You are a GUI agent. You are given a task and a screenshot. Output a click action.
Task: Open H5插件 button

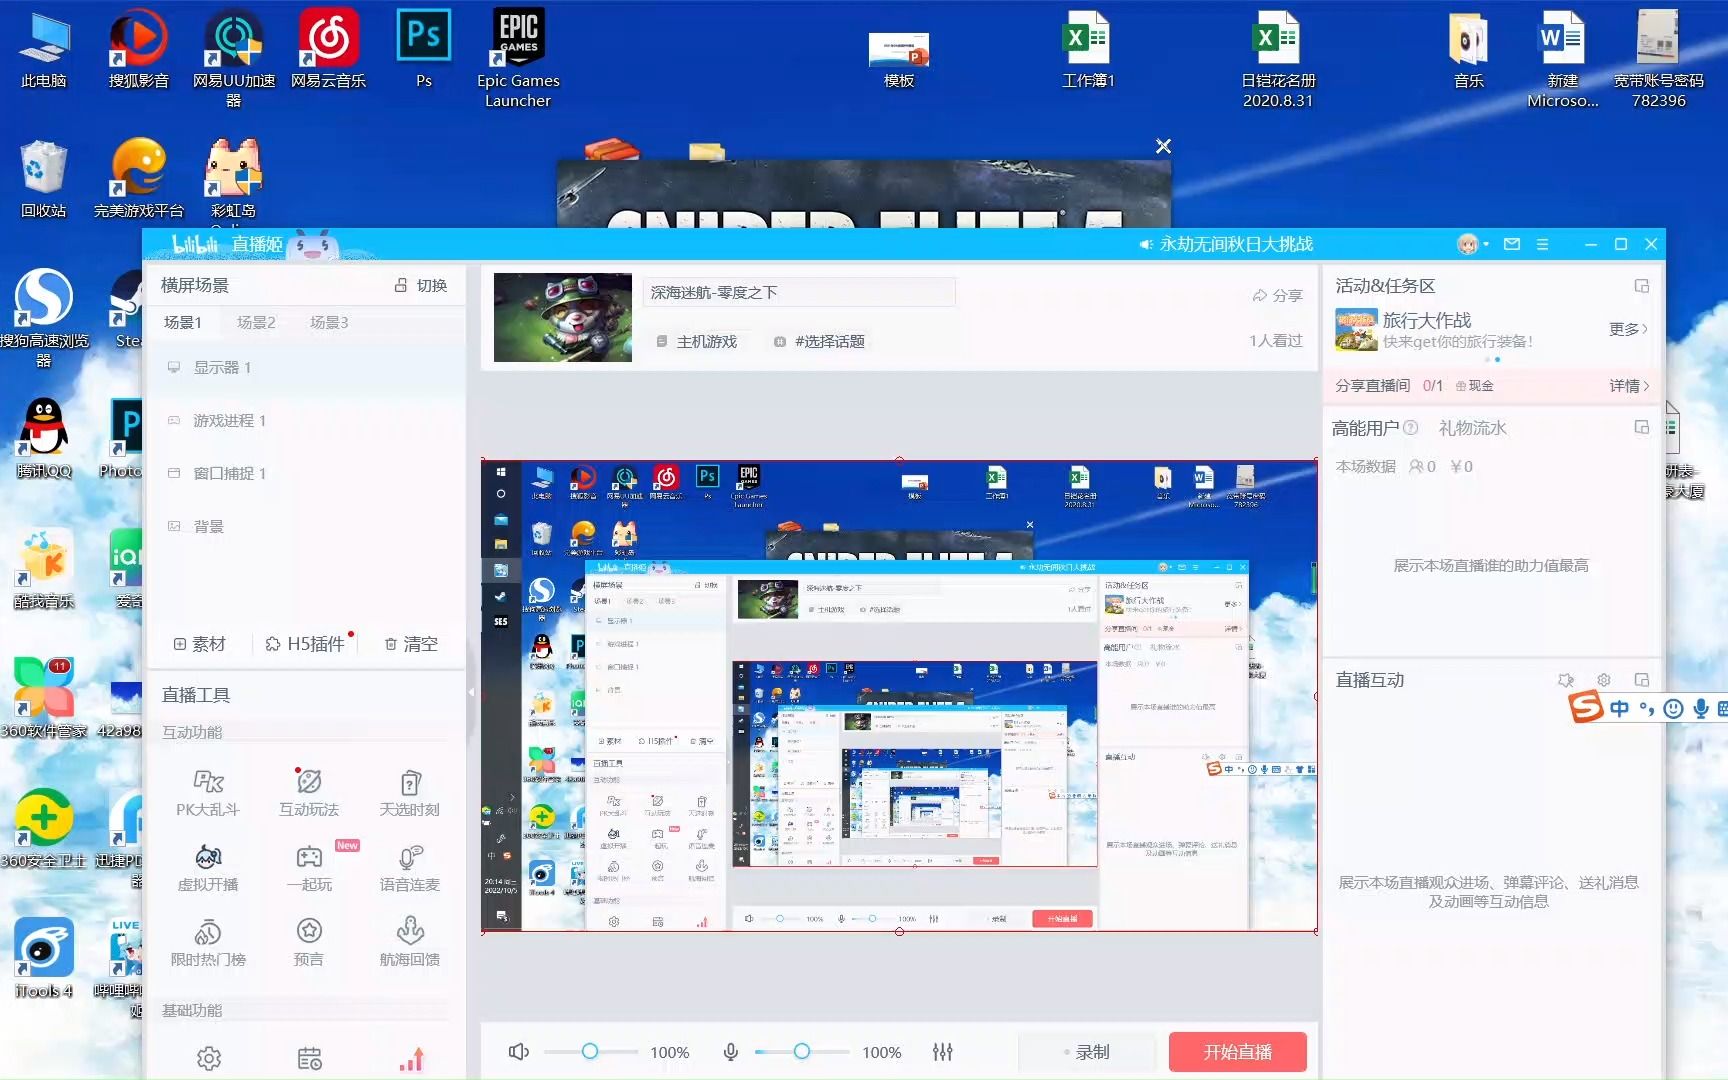pyautogui.click(x=305, y=644)
